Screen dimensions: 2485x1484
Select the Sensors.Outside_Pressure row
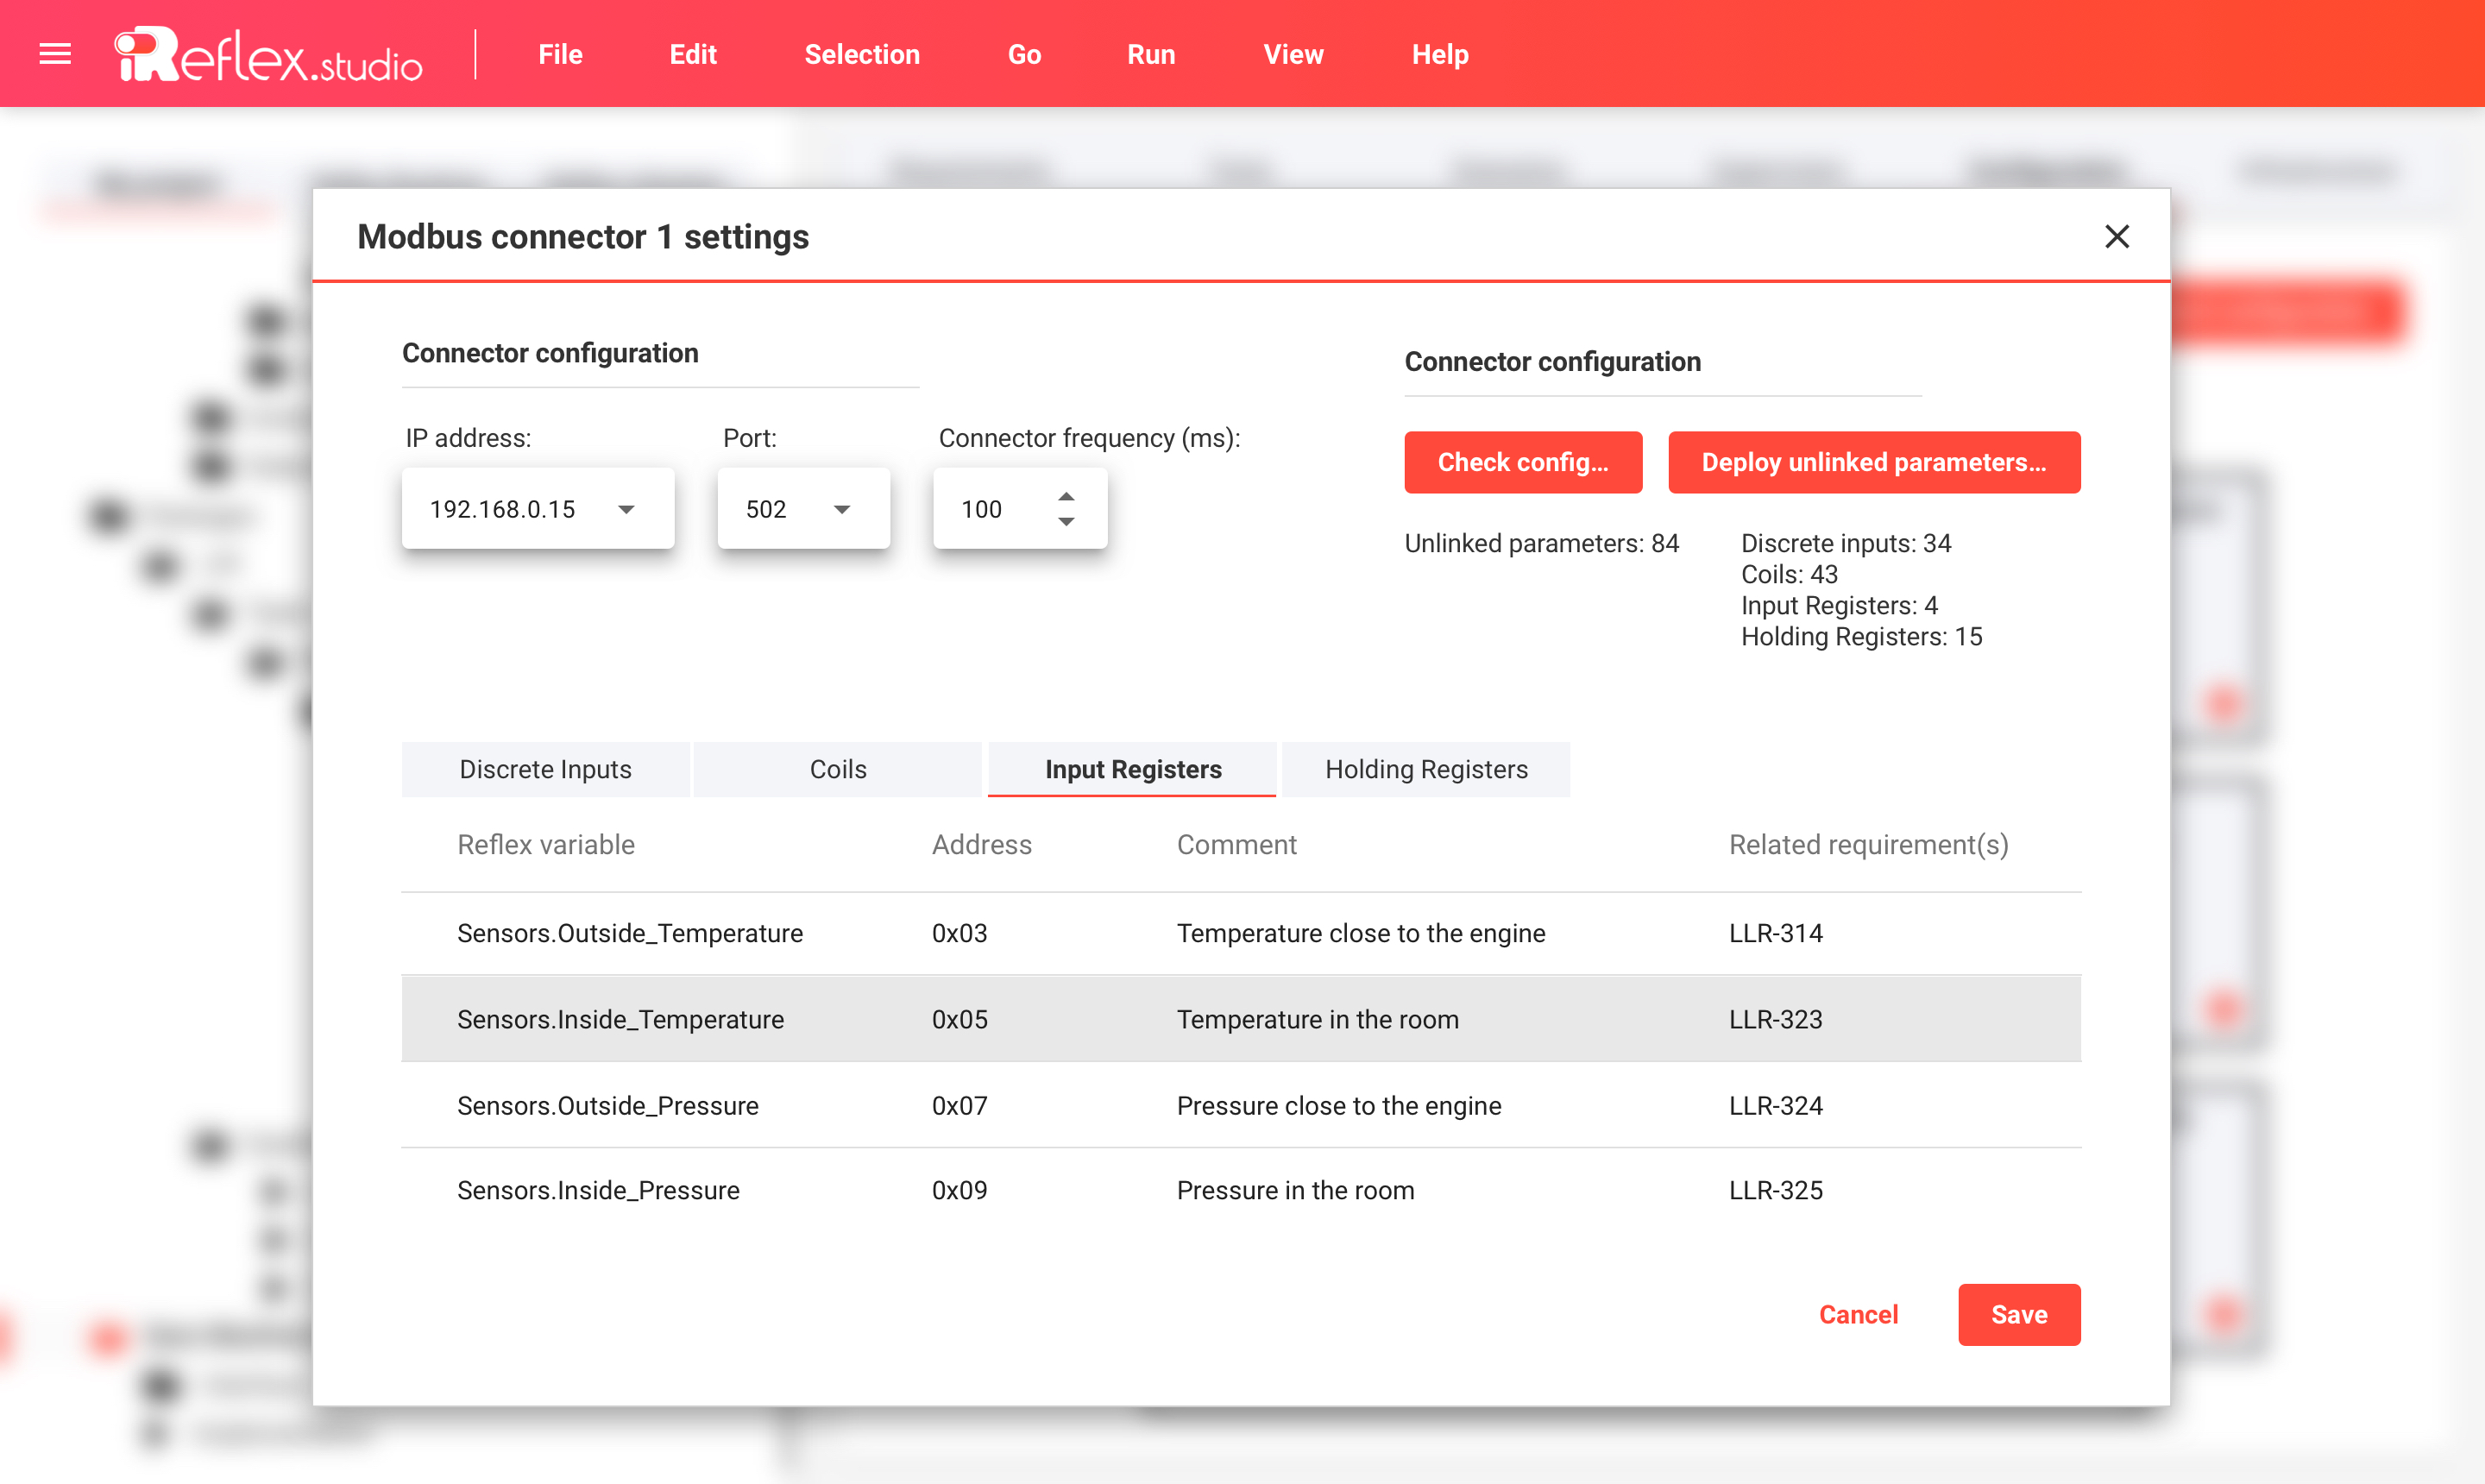(x=1241, y=1105)
